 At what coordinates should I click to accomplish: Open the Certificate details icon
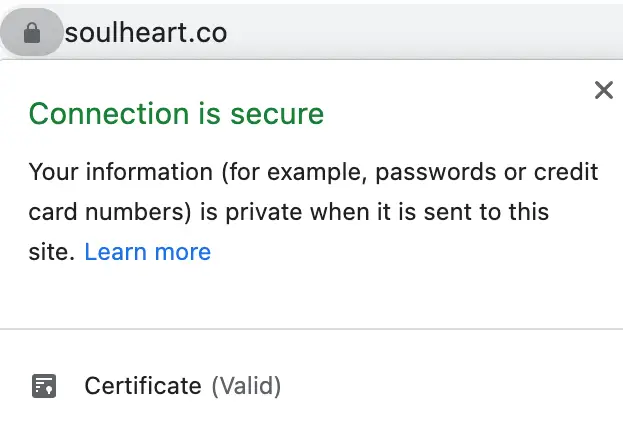[44, 386]
